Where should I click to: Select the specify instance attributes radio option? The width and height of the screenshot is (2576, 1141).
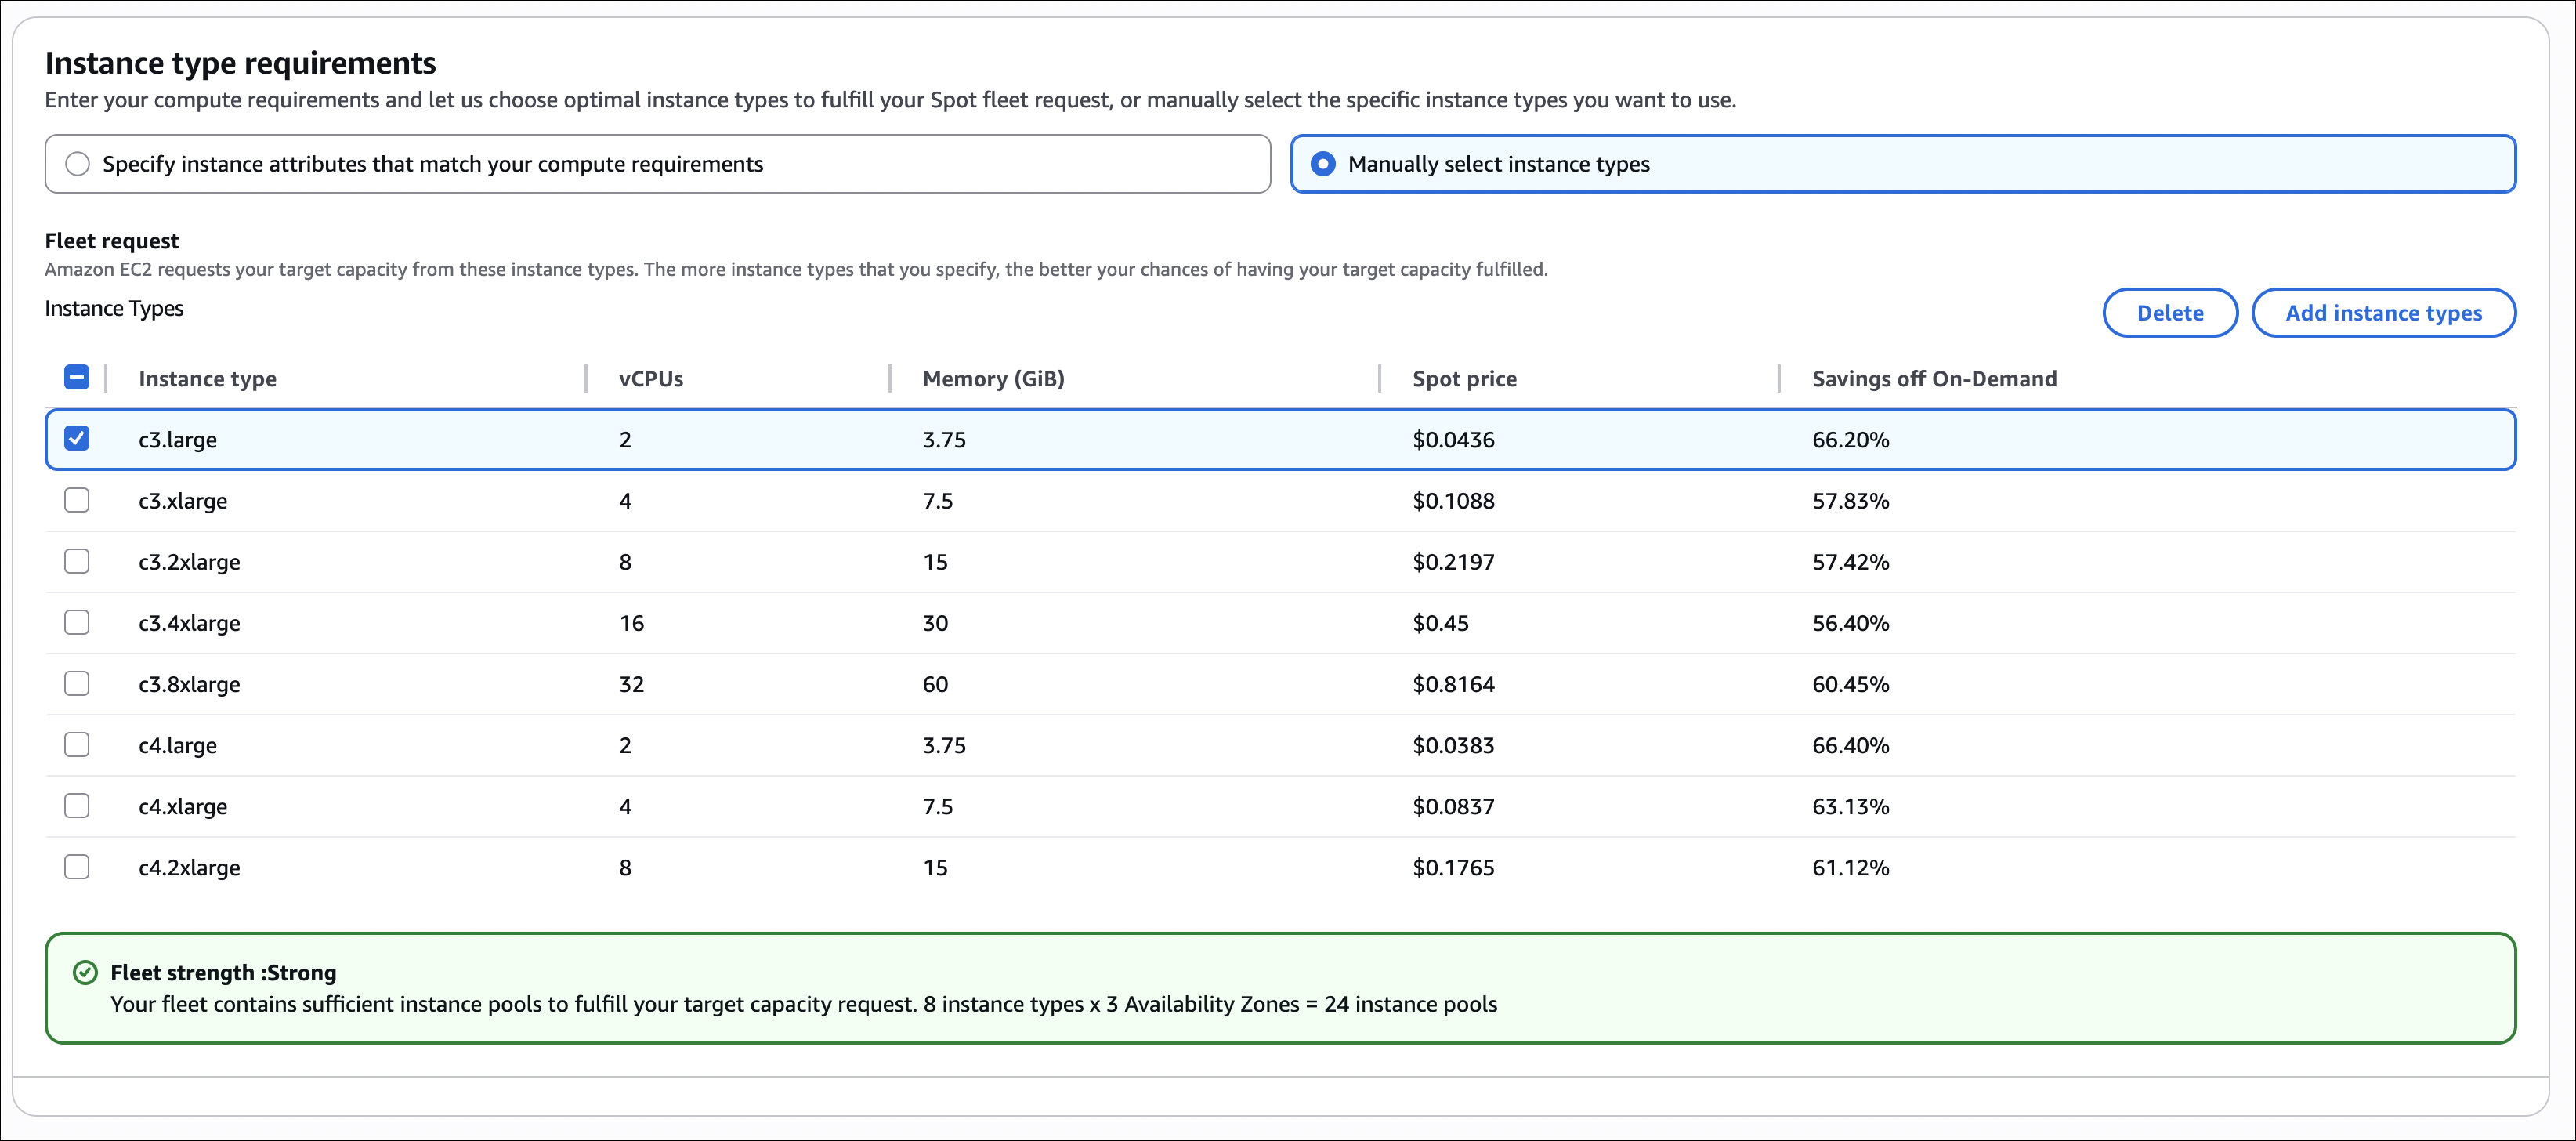point(78,164)
